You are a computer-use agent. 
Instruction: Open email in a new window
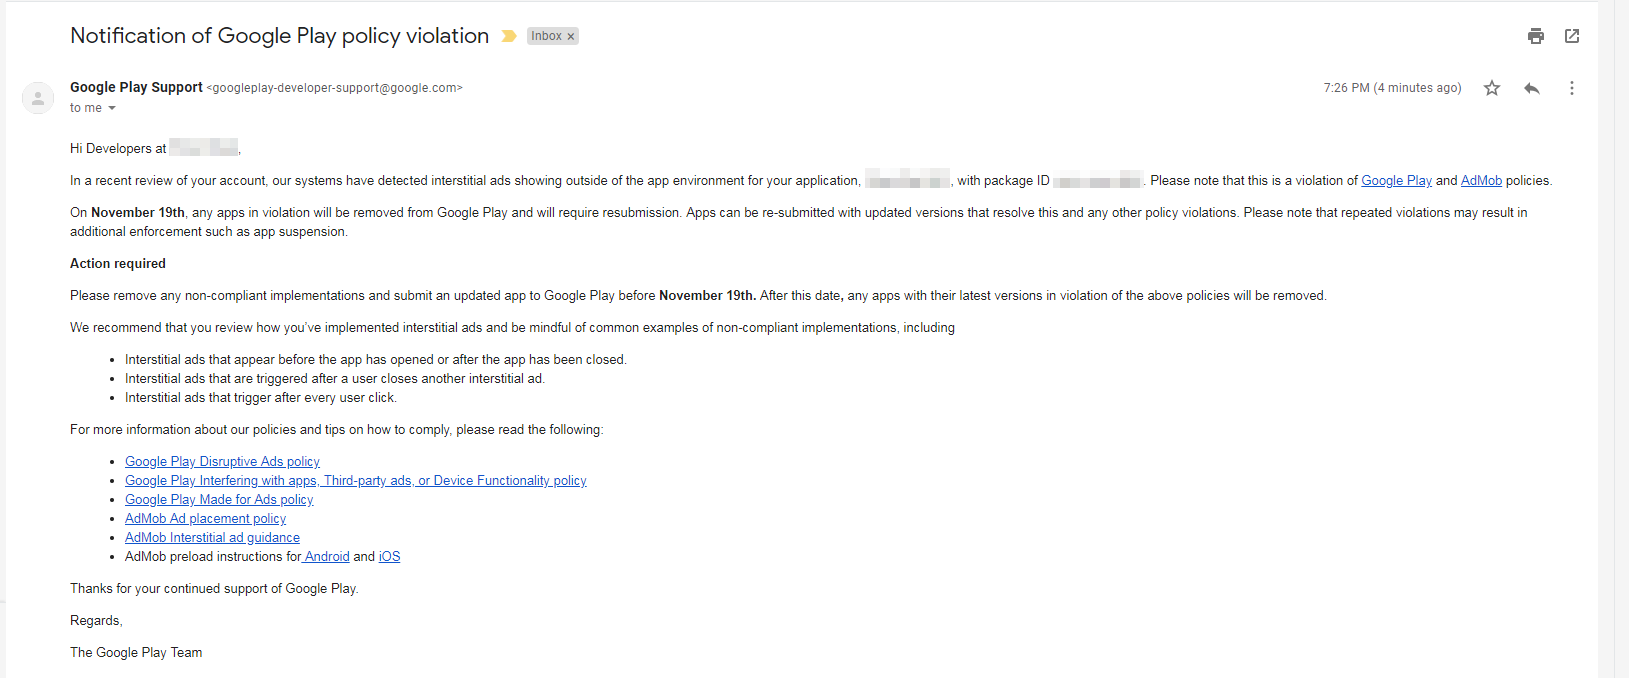1572,36
